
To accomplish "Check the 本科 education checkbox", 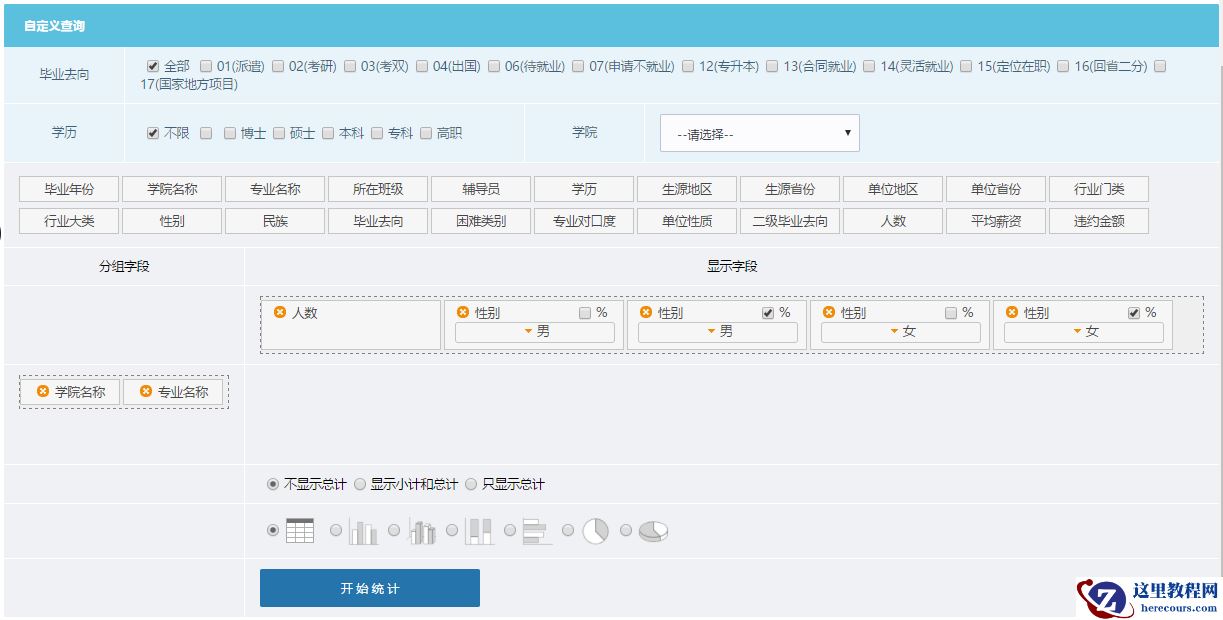I will click(x=328, y=133).
